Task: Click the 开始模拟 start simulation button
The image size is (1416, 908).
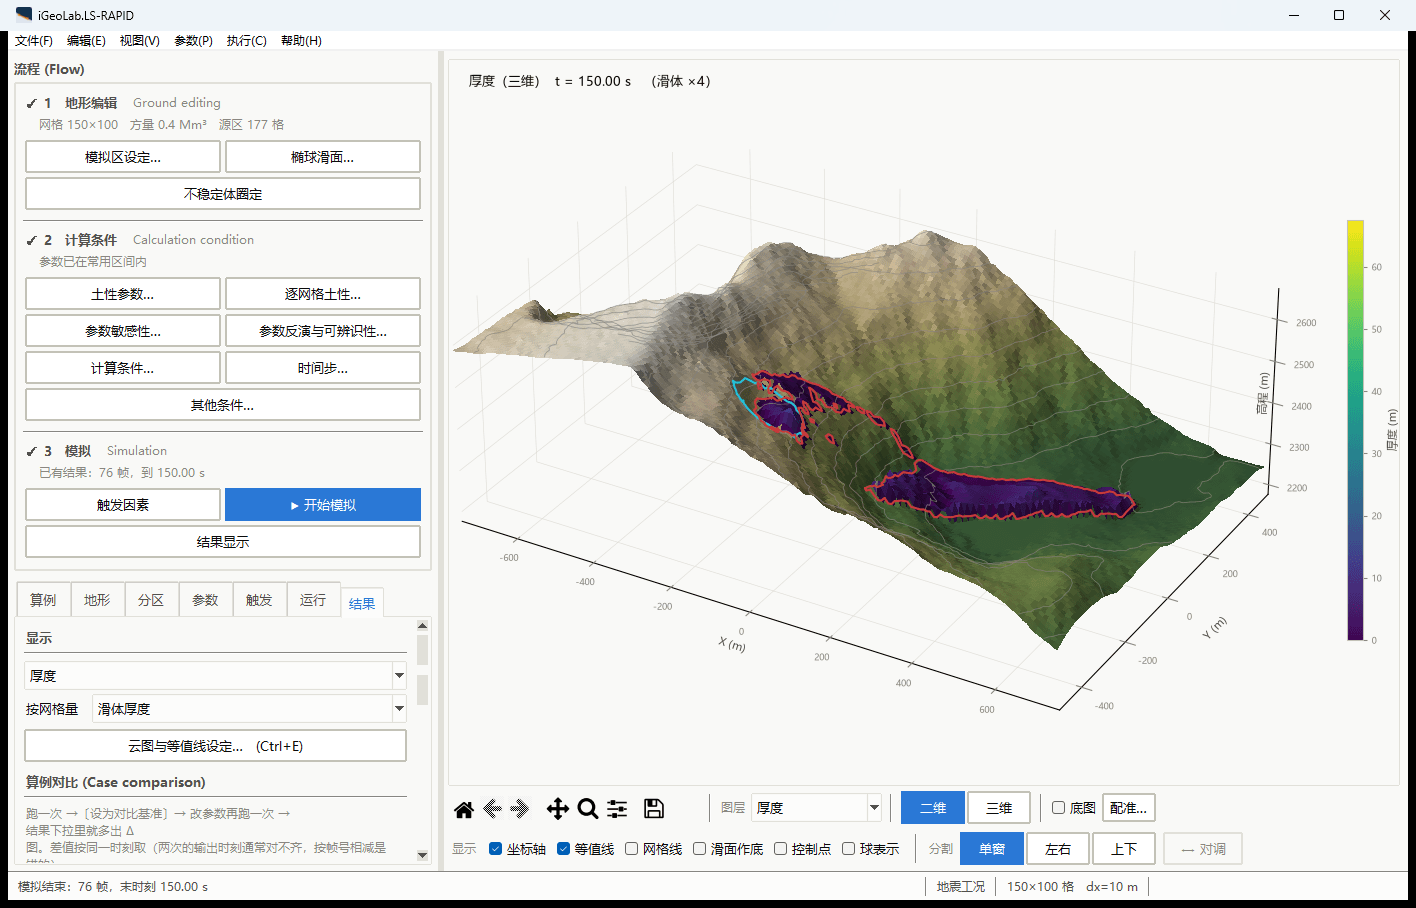Action: pos(323,505)
